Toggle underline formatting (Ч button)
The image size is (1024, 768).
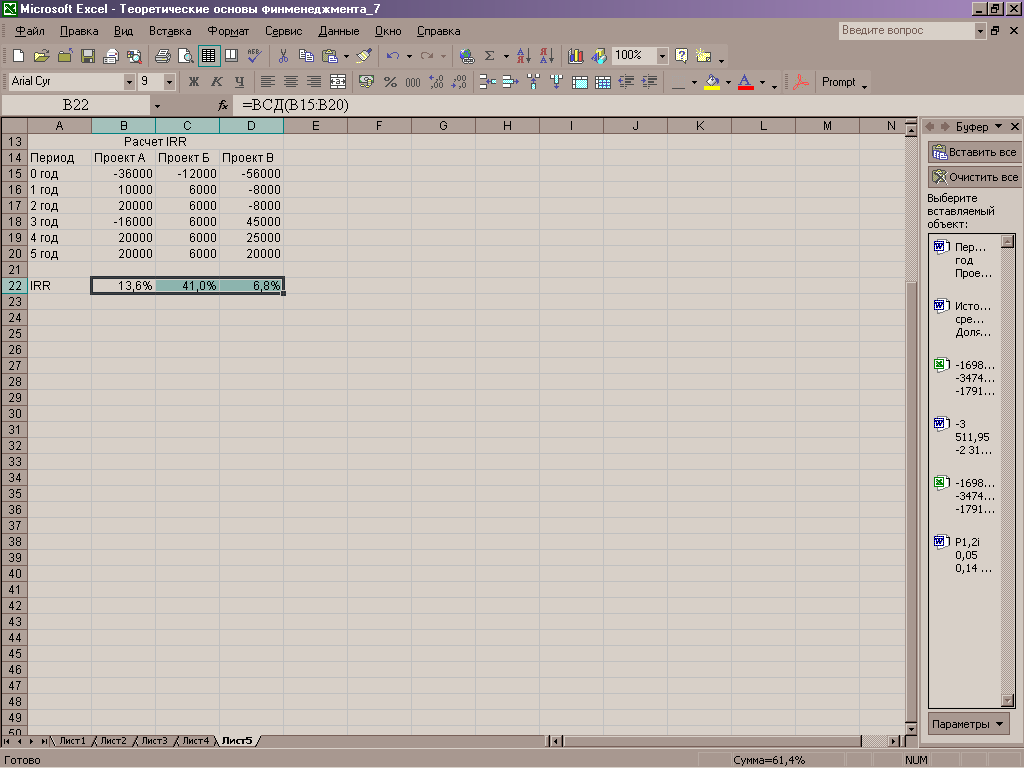coord(239,82)
